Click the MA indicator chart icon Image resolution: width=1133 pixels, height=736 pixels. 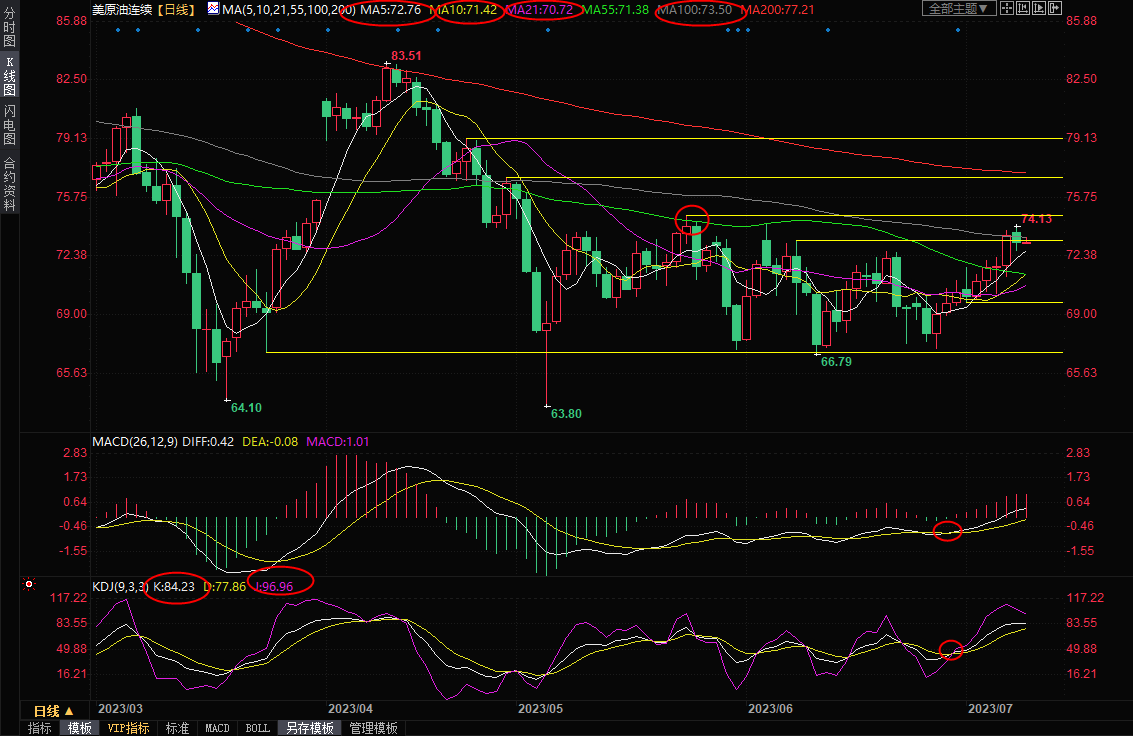coord(214,9)
